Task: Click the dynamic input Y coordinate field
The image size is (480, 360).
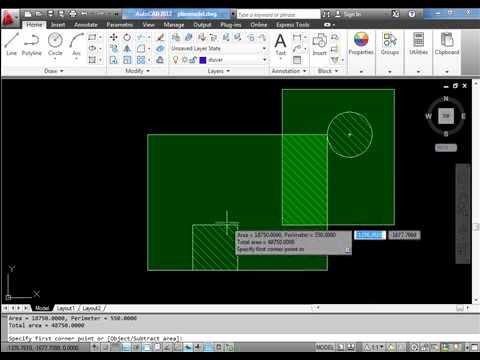Action: [x=404, y=235]
